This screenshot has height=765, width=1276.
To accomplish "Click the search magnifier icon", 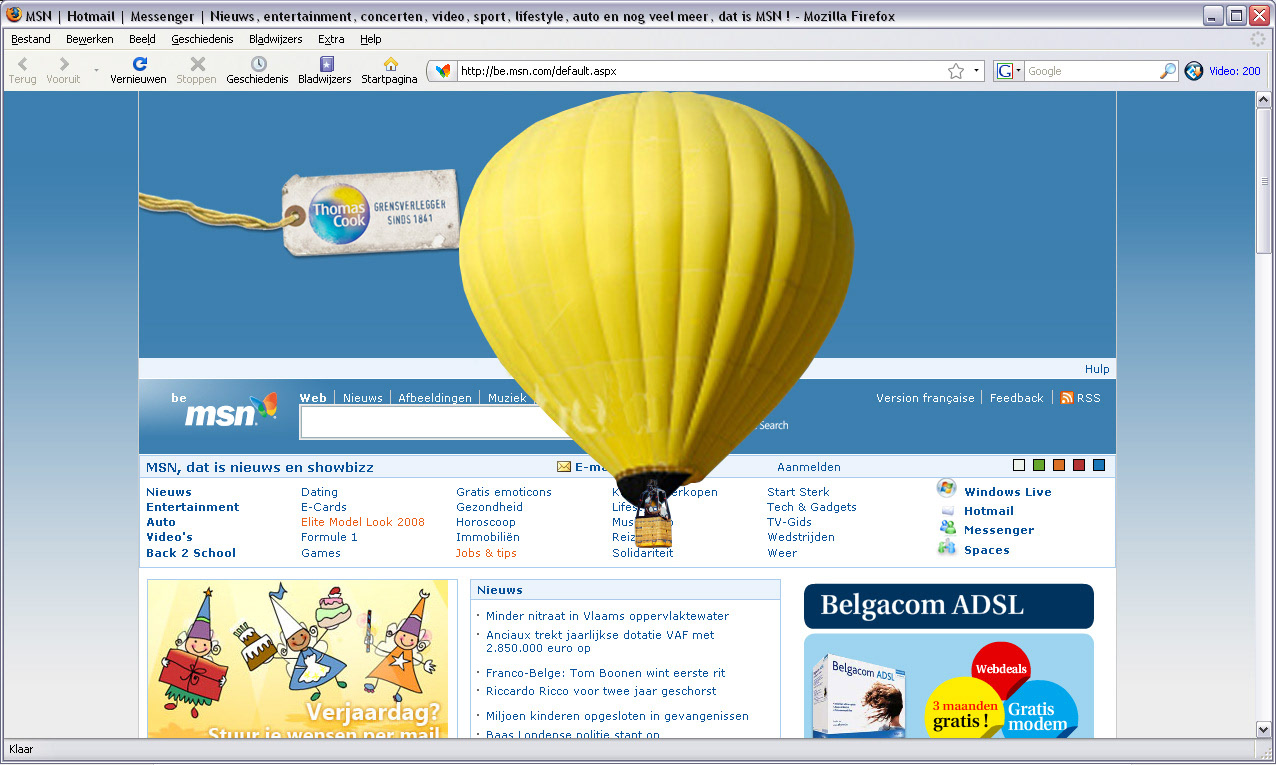I will coord(1168,71).
